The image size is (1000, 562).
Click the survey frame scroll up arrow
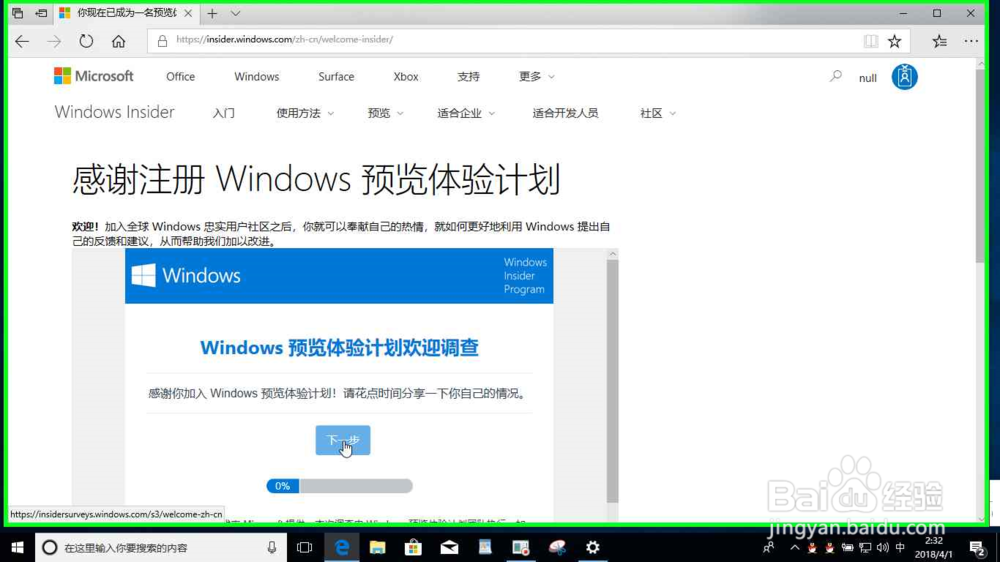(612, 254)
